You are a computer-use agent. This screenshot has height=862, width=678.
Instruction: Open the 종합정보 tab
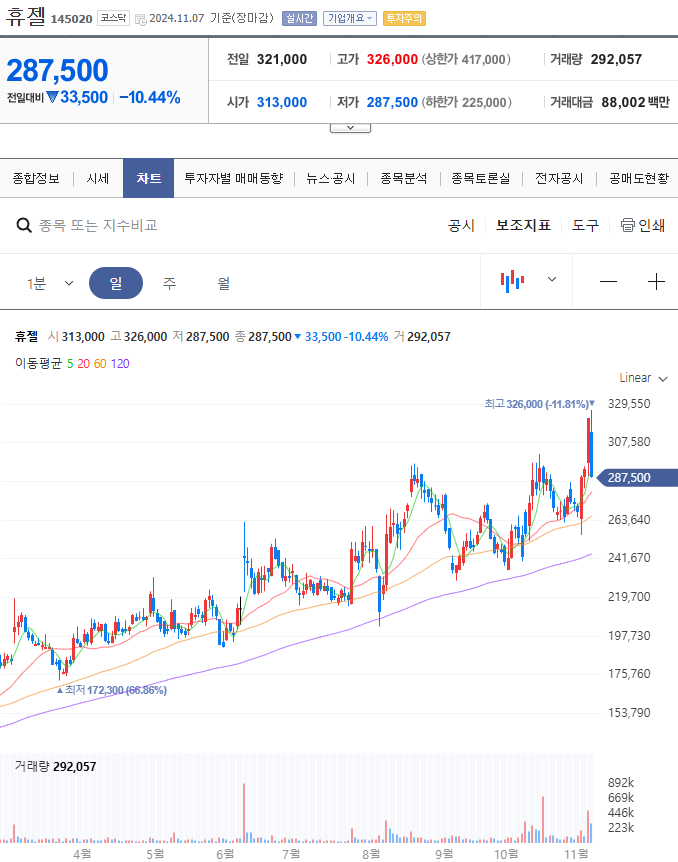pos(36,178)
